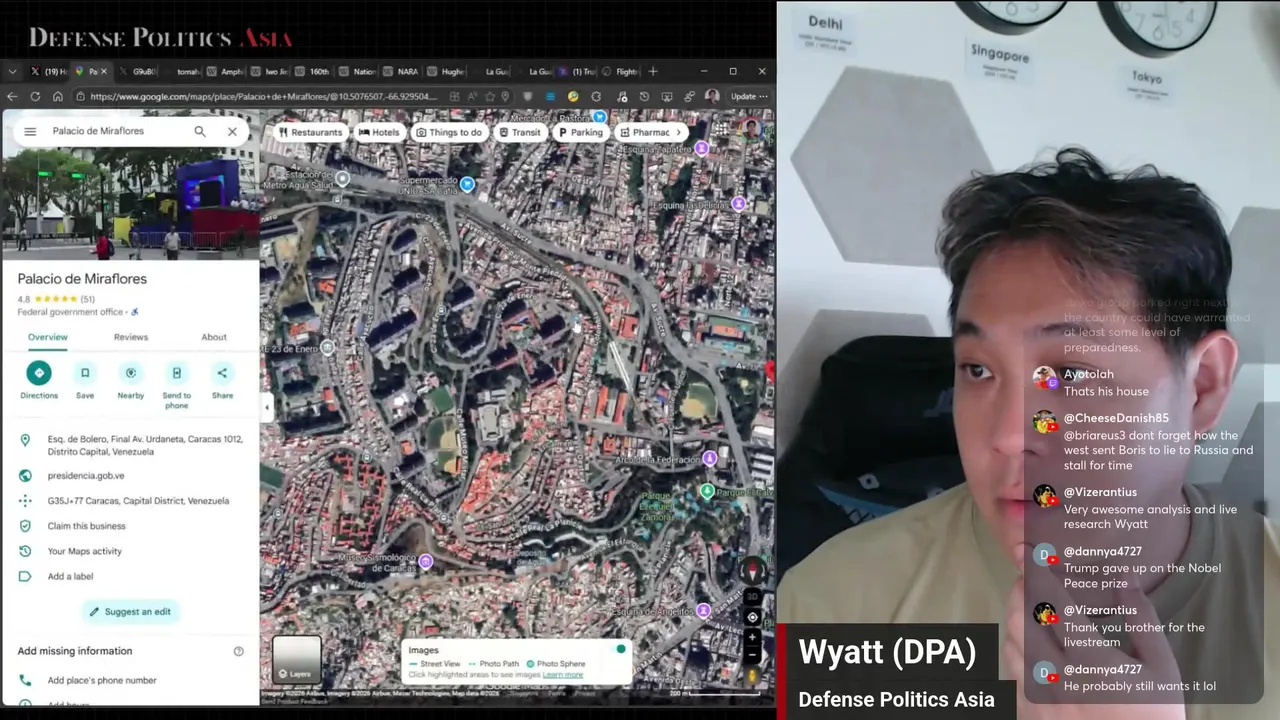The height and width of the screenshot is (720, 1280).
Task: Click the browser home icon
Action: (58, 96)
